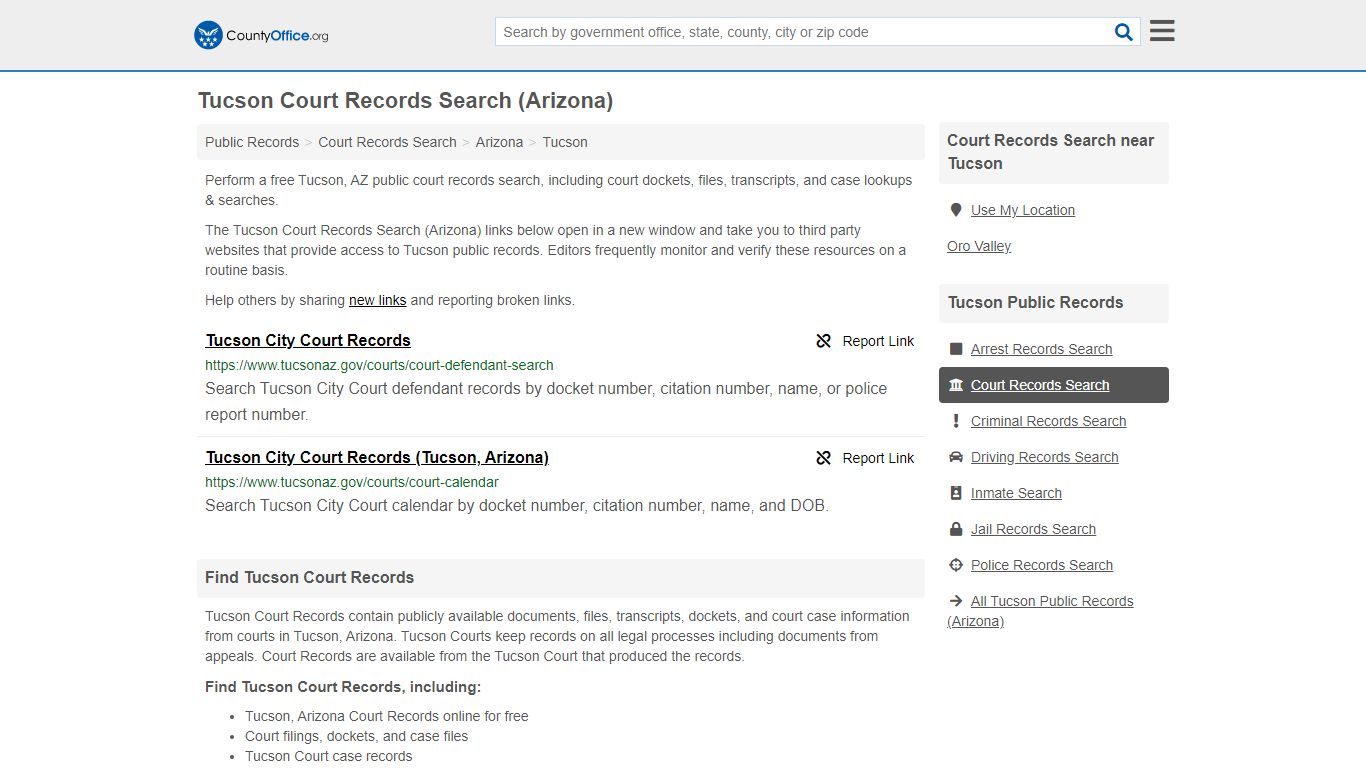
Task: Click the location pin icon
Action: click(956, 210)
